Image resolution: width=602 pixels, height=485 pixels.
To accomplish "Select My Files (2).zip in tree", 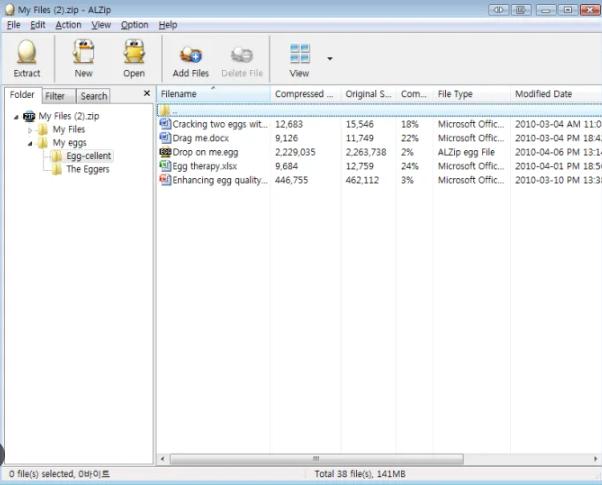I will coord(69,116).
